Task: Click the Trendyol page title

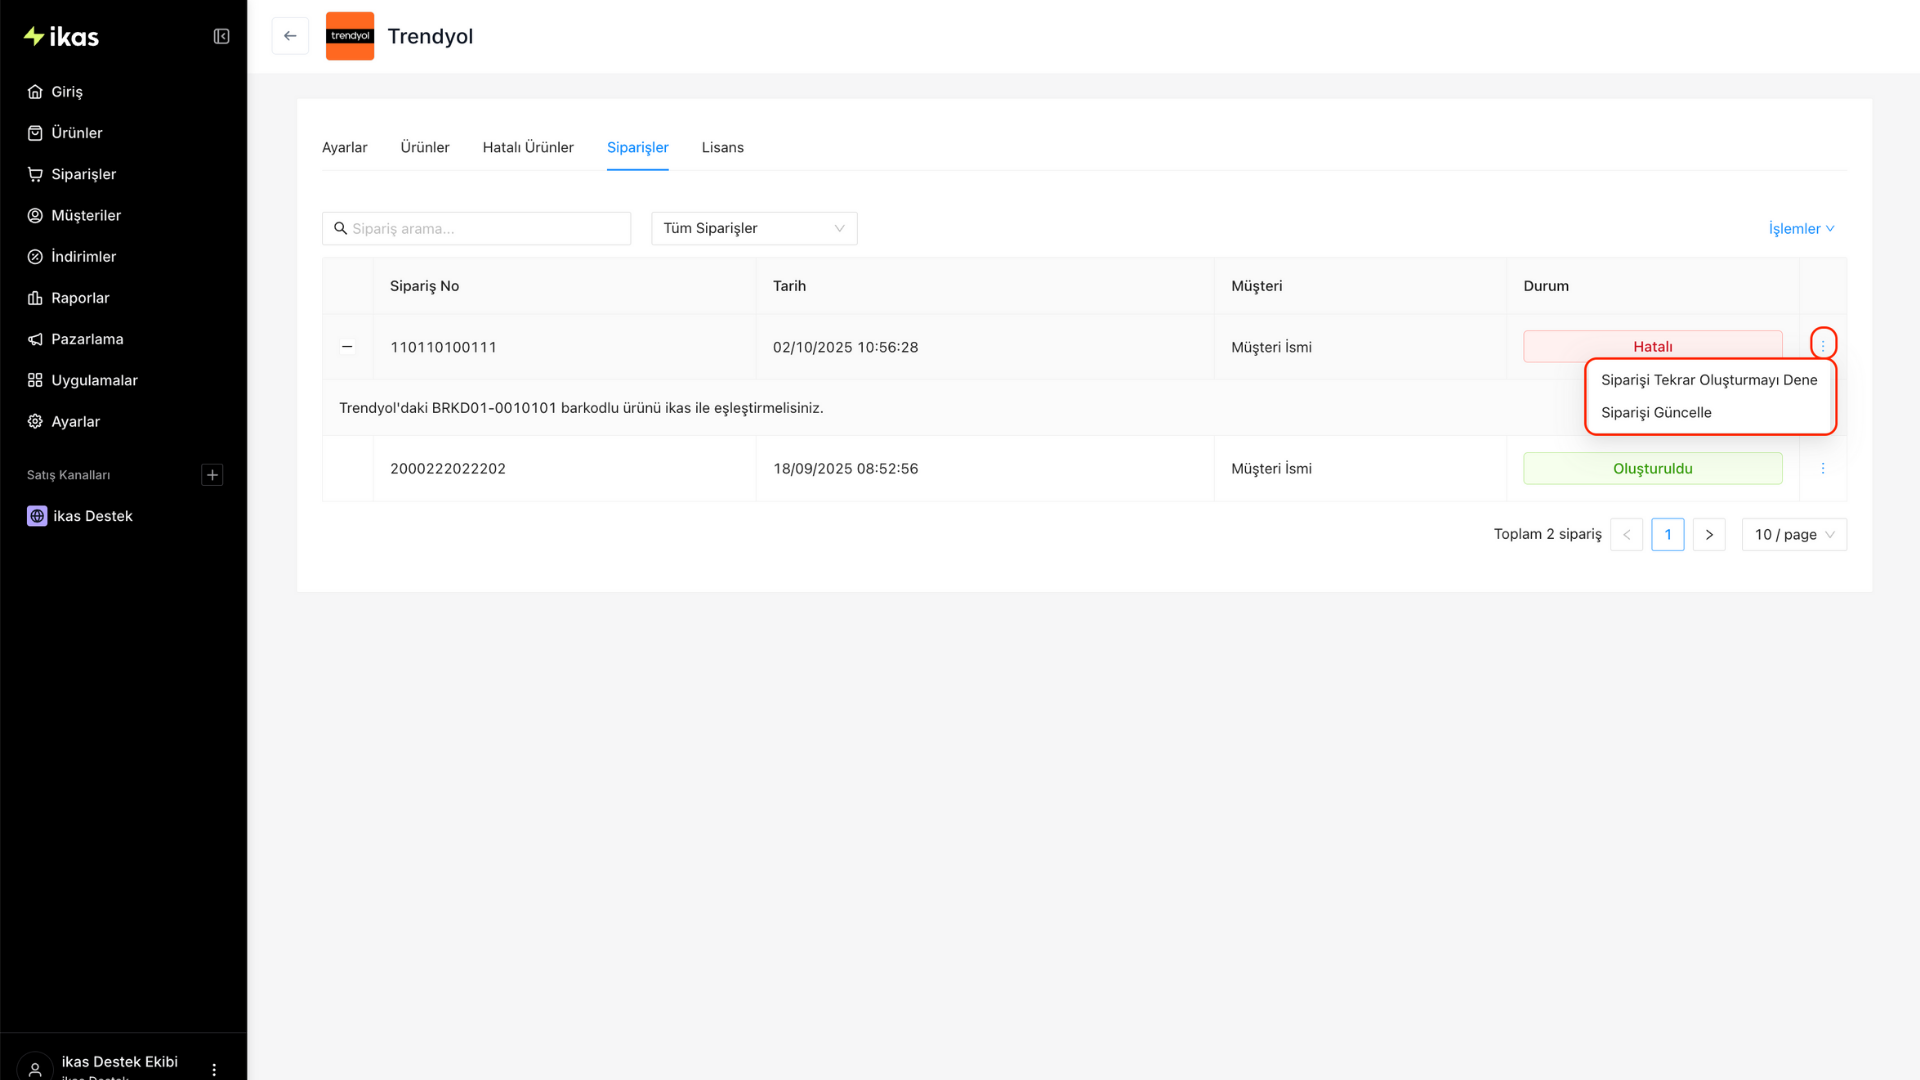Action: pyautogui.click(x=430, y=36)
